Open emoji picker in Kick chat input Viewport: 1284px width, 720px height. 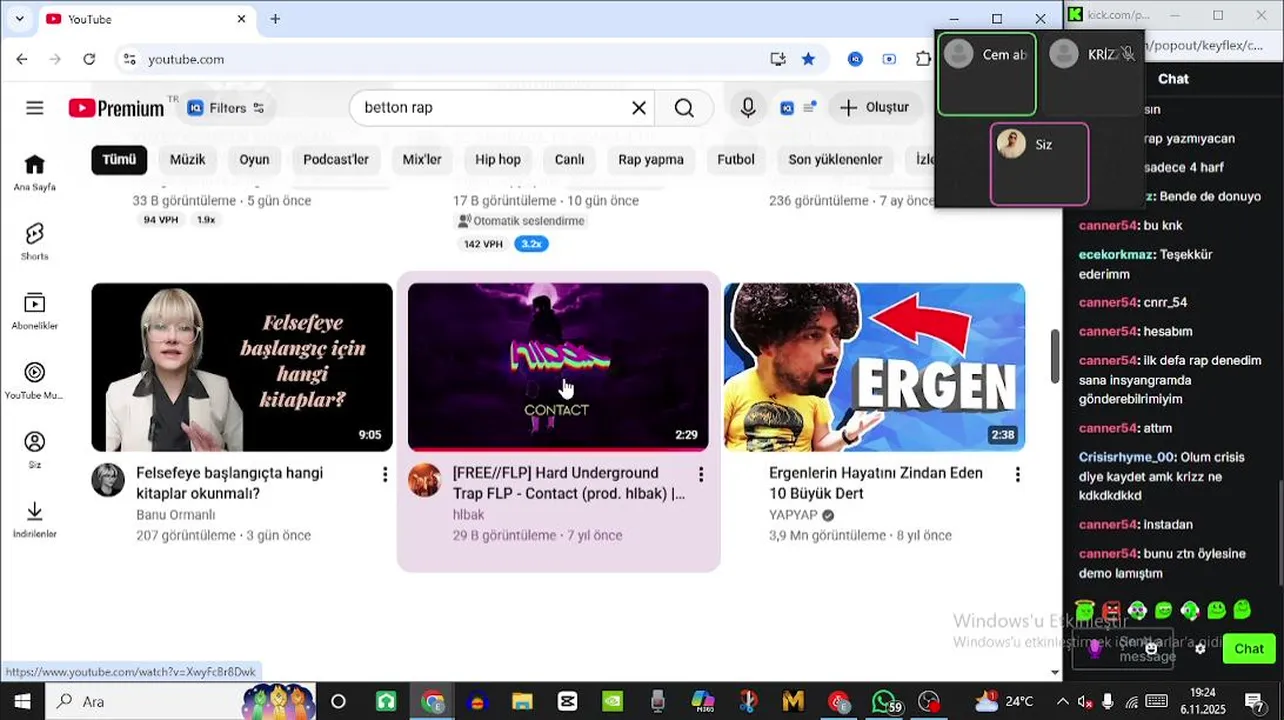click(x=1151, y=648)
